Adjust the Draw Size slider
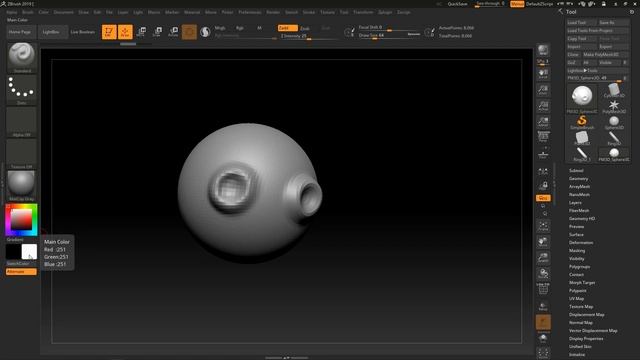 pos(389,36)
